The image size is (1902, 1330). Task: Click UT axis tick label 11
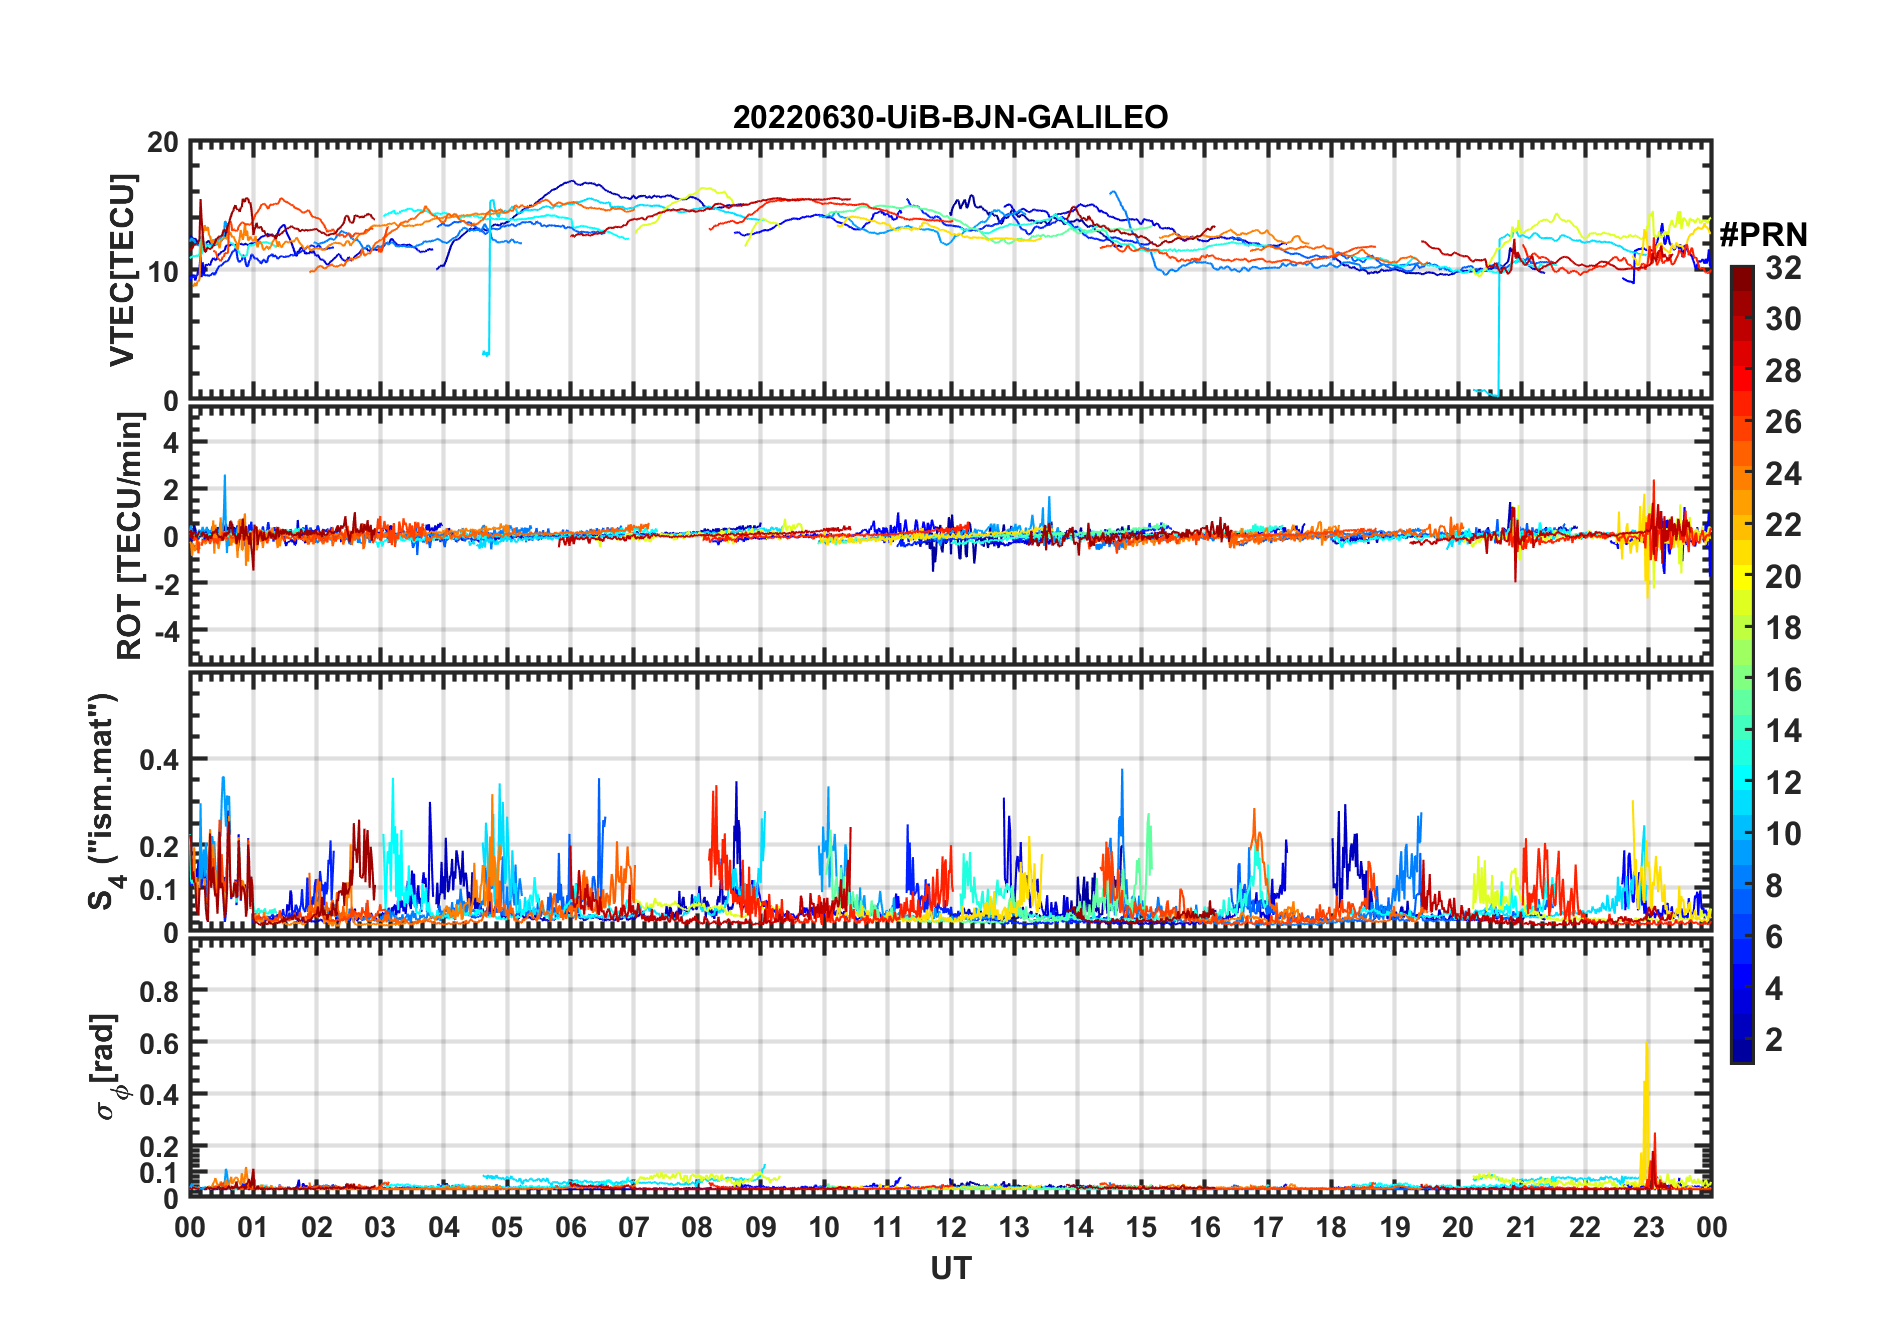tap(888, 1227)
